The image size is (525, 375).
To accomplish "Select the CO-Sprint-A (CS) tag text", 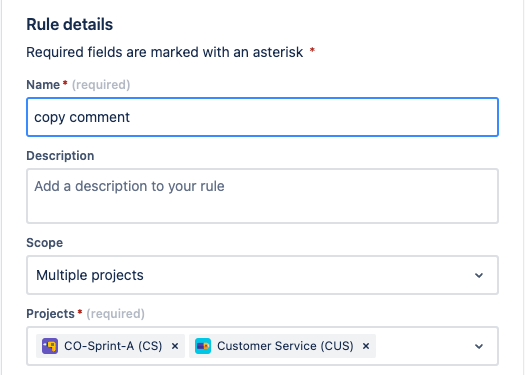I will click(113, 346).
